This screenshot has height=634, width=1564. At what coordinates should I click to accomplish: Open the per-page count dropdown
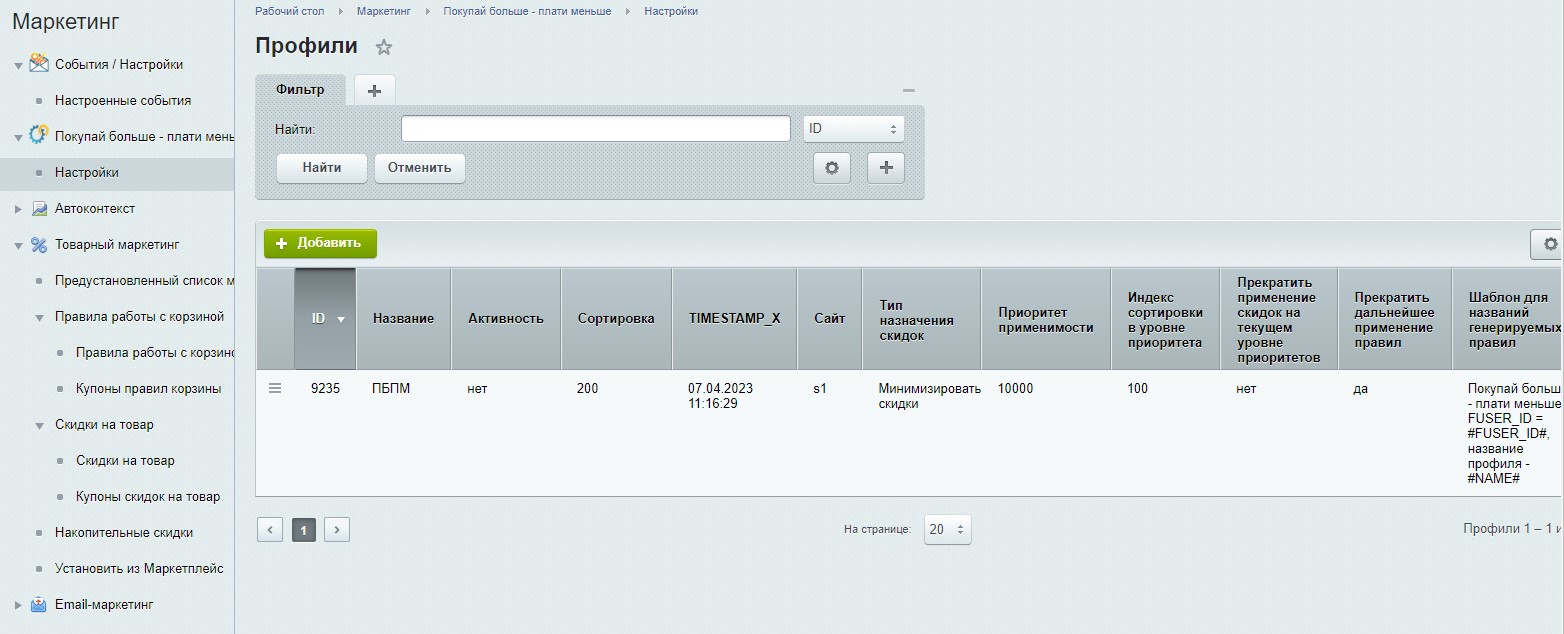pos(946,530)
